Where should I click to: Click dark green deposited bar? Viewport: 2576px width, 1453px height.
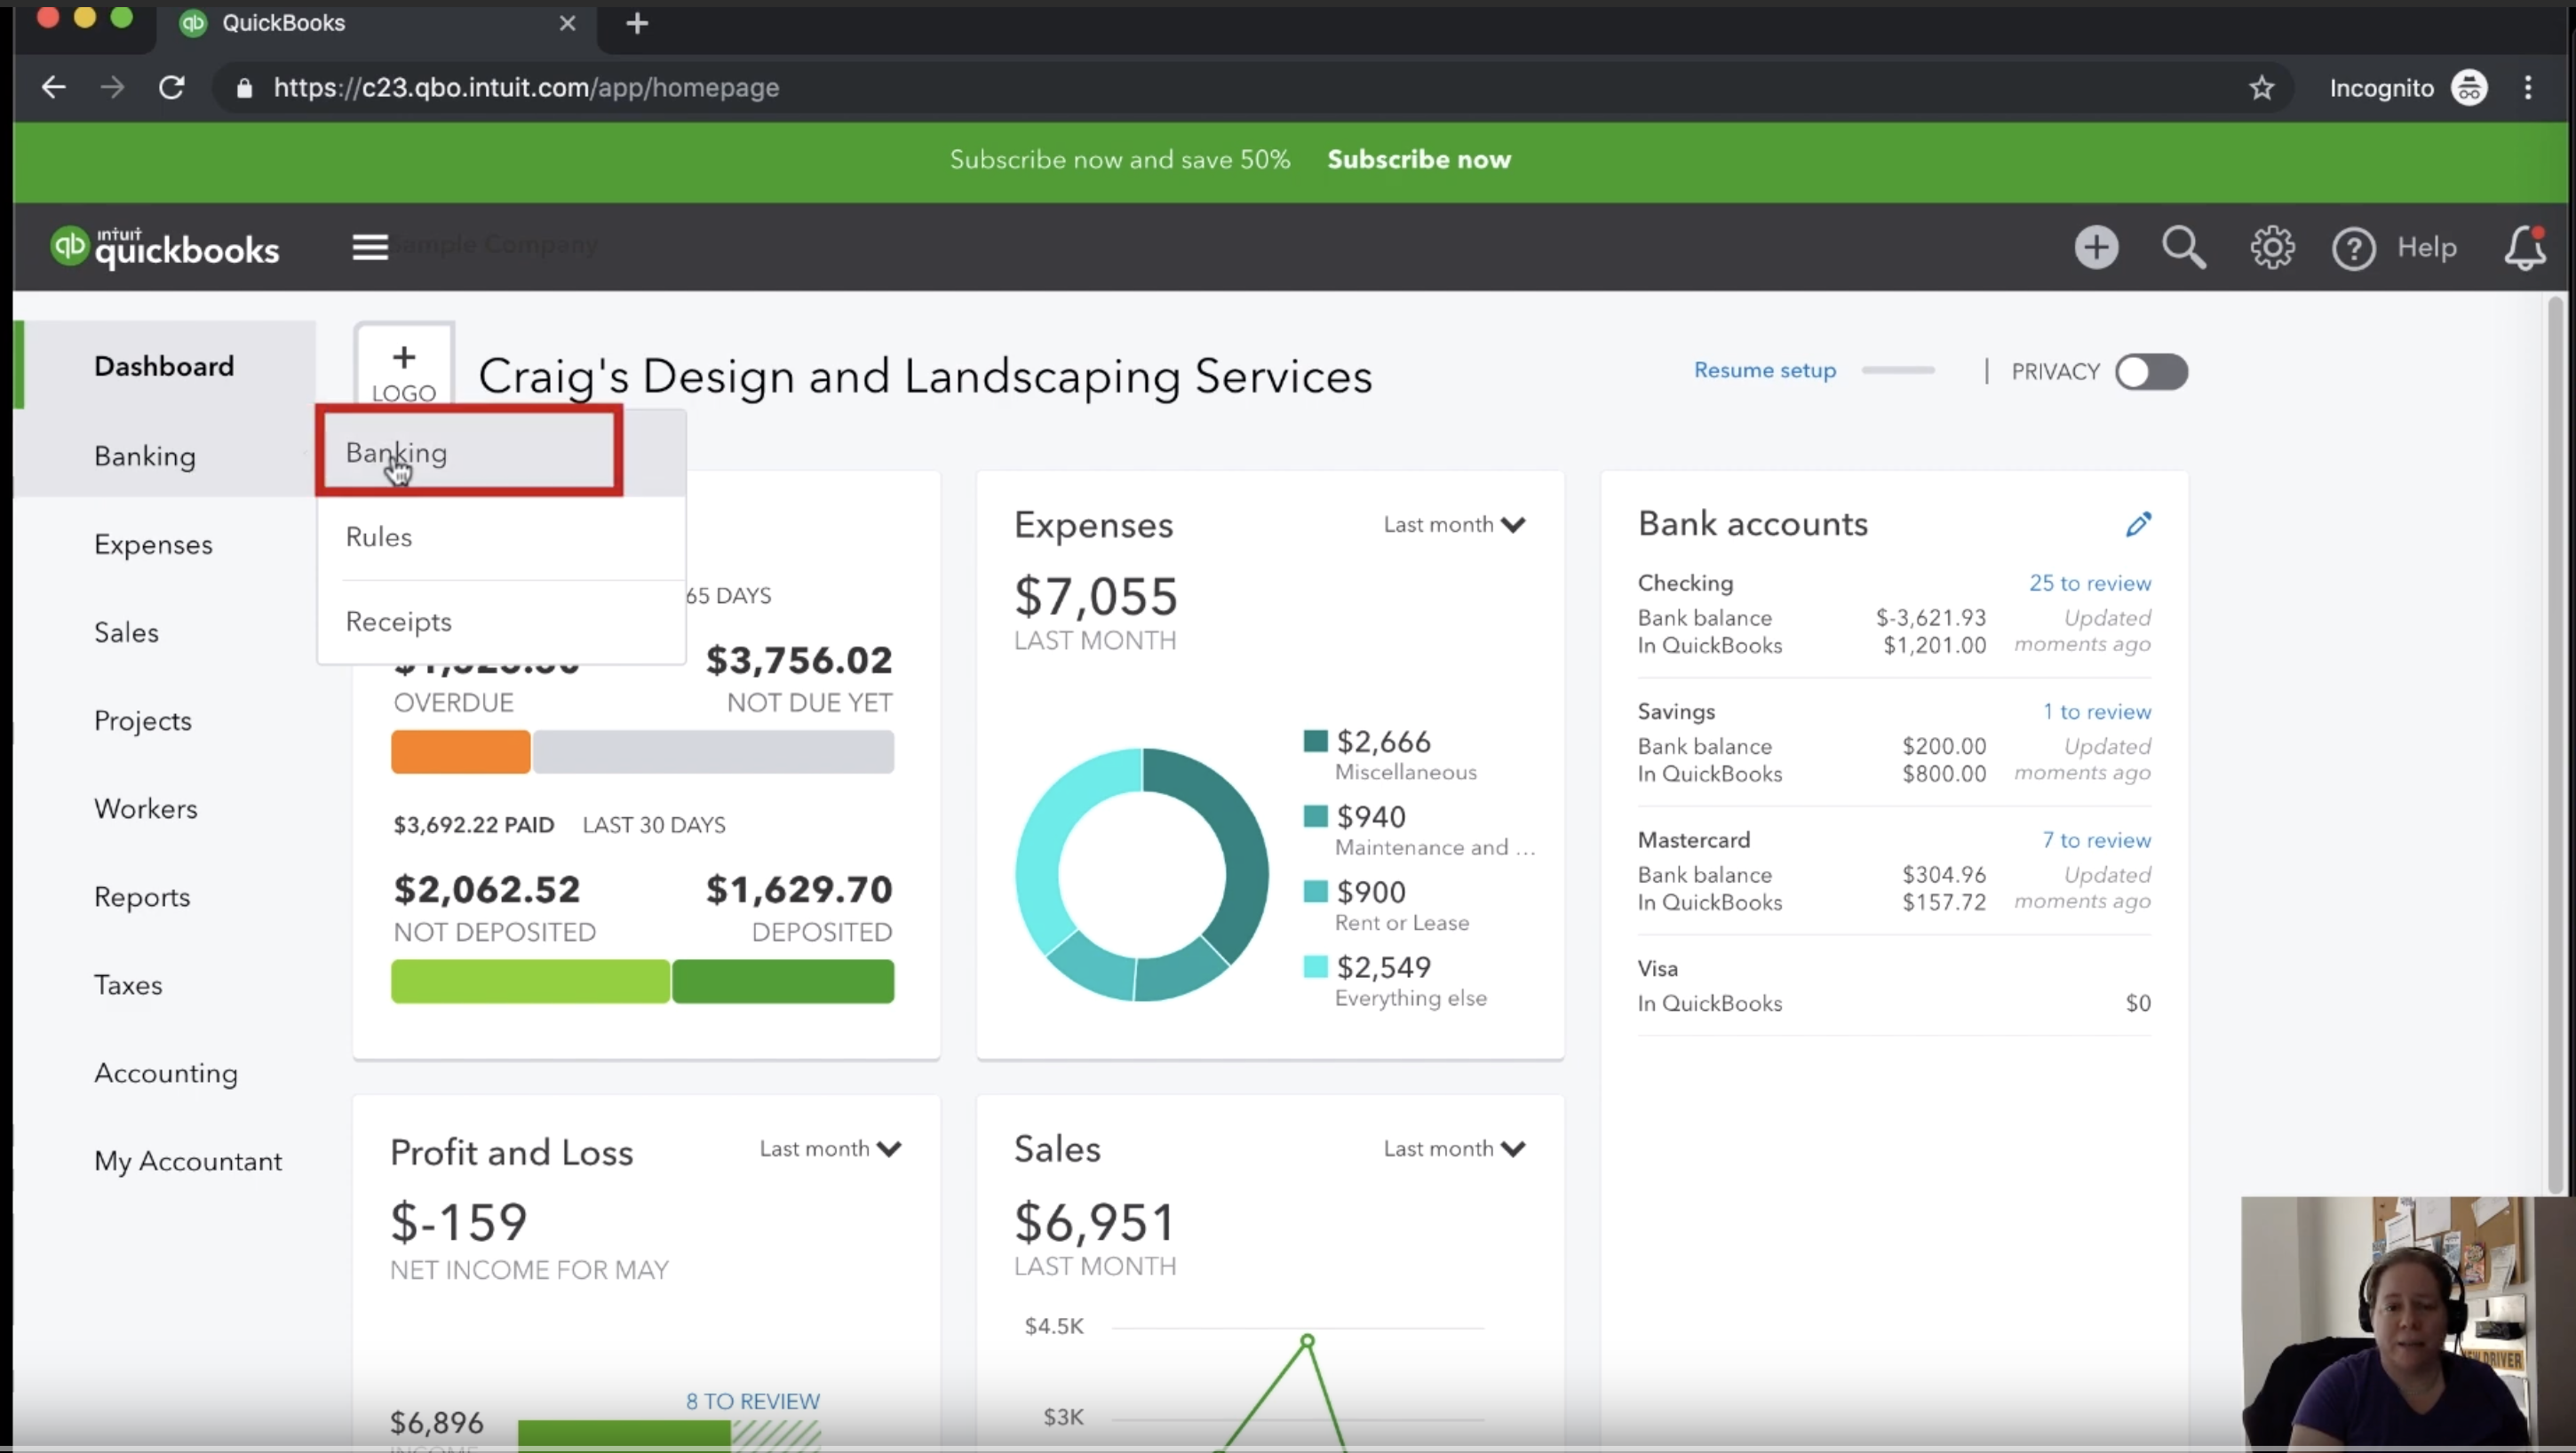(783, 981)
